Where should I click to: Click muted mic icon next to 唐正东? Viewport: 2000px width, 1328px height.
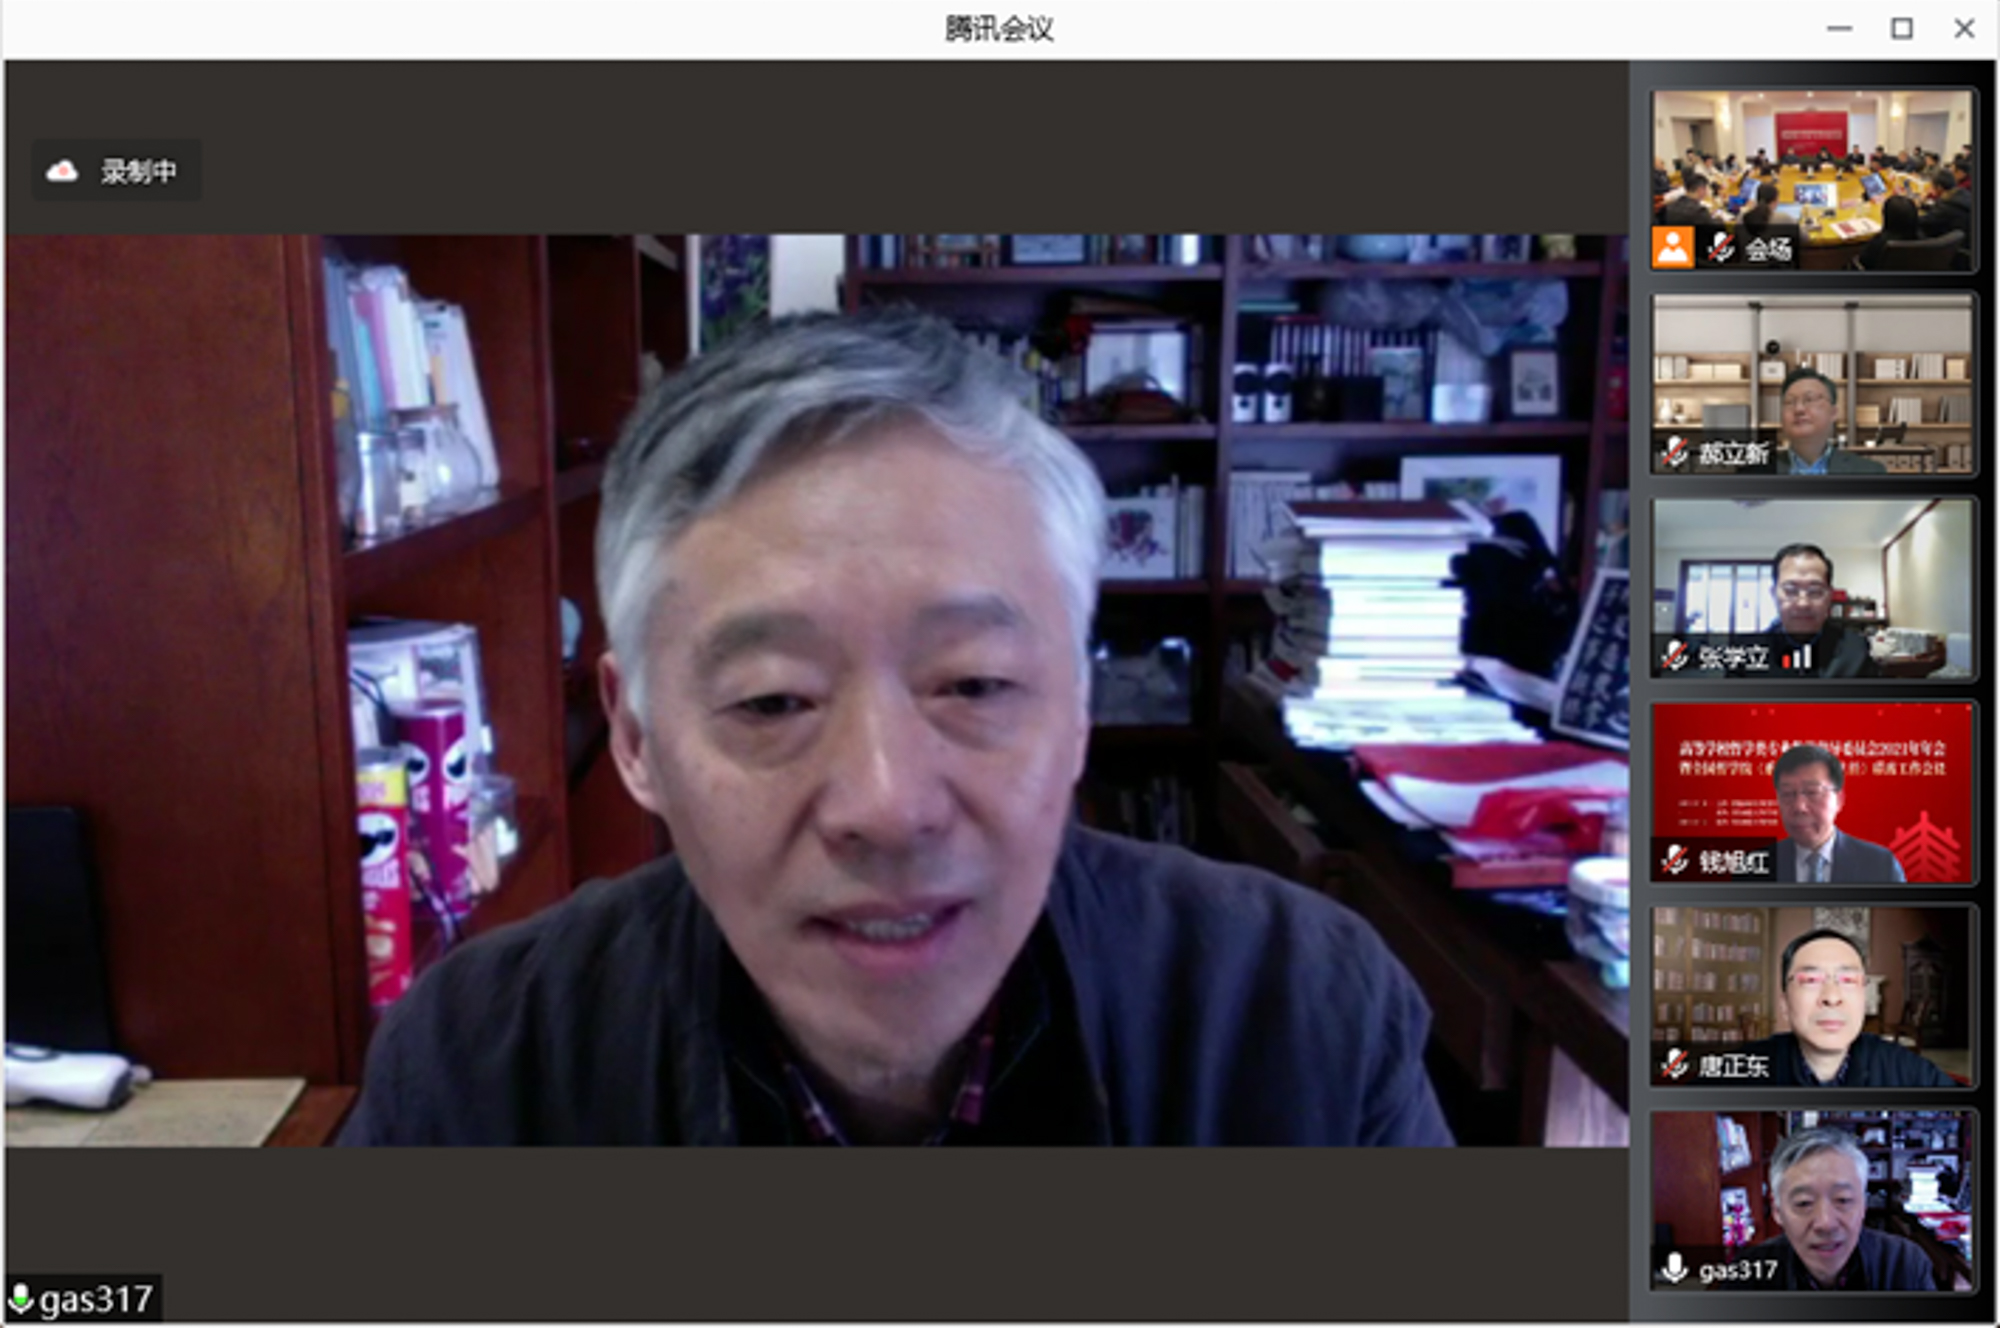tap(1675, 1064)
